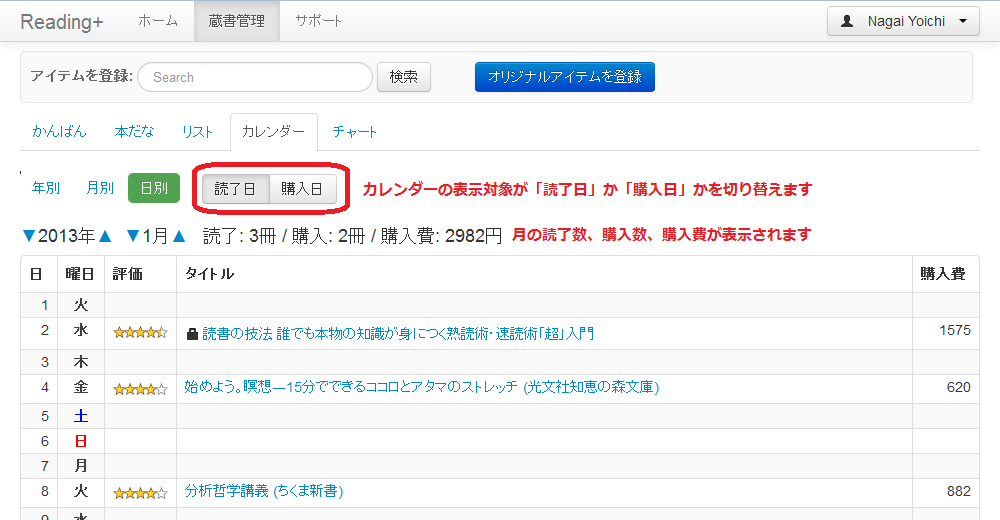Viewport: 1000px width, 520px height.
Task: Open the book 始めよう。瞑想 link
Action: tap(422, 387)
